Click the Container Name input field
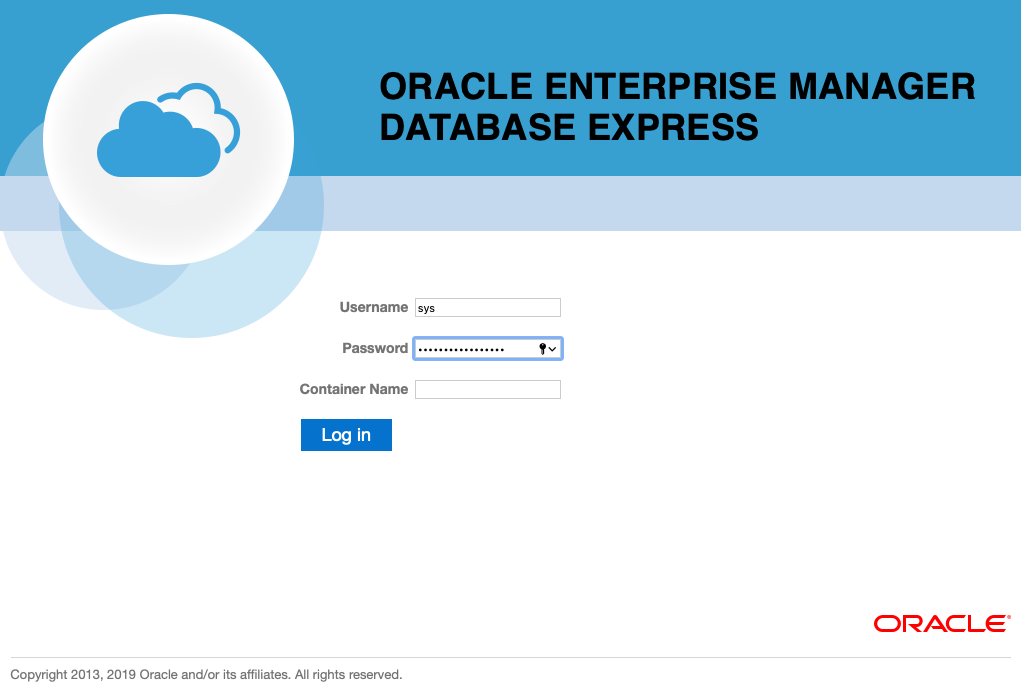 tap(488, 389)
